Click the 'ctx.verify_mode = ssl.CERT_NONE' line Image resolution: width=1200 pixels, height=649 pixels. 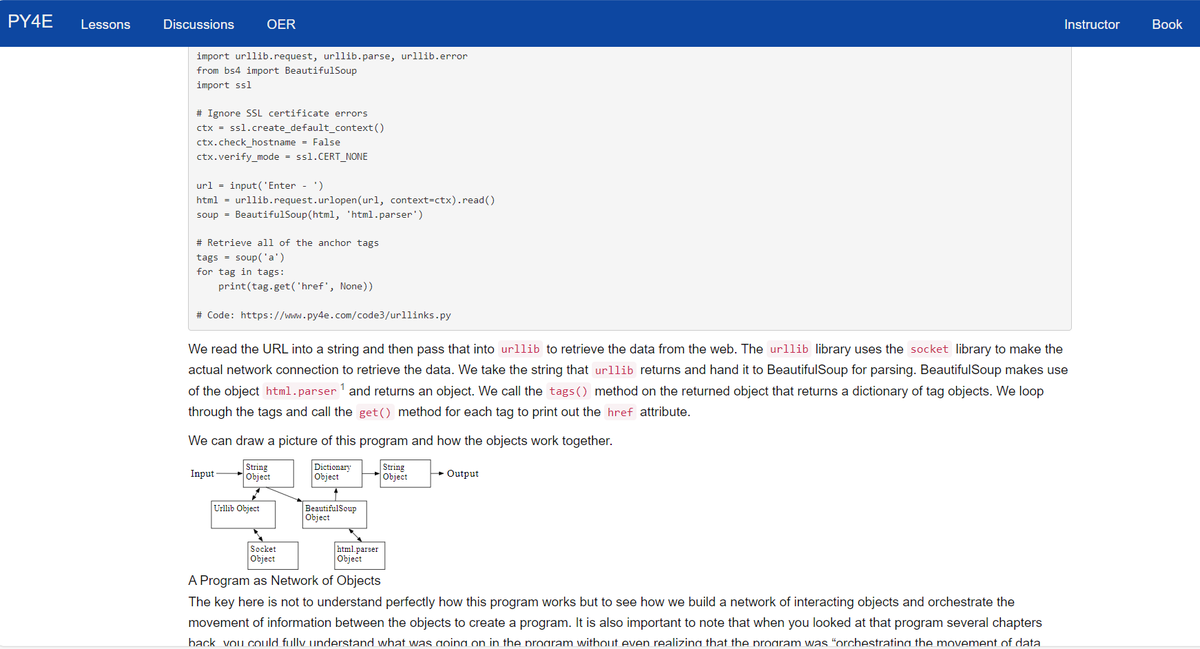point(282,157)
